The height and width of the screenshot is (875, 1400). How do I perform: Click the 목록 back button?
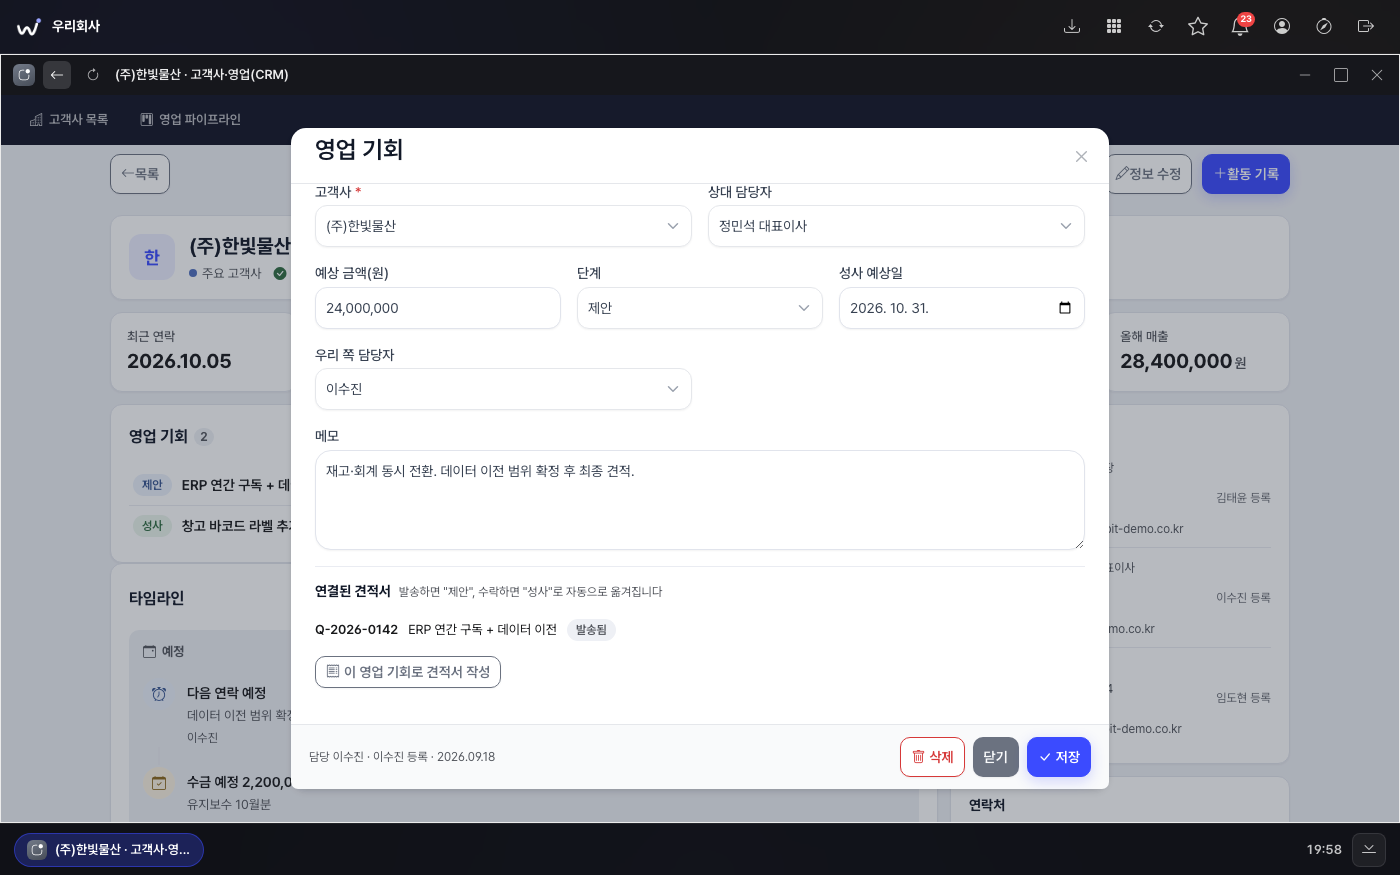(x=140, y=174)
